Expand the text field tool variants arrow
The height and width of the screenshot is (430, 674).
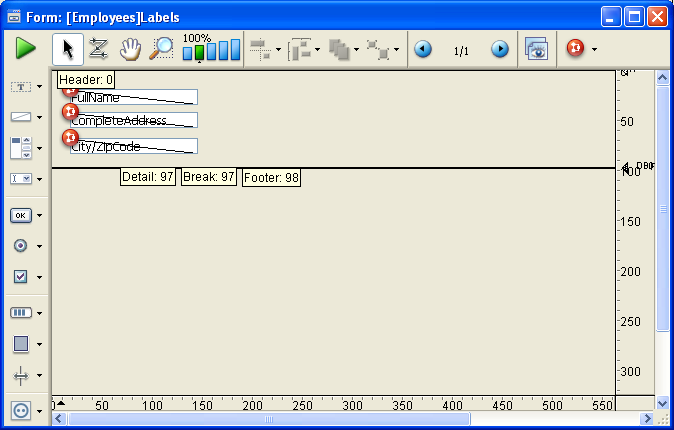point(40,87)
